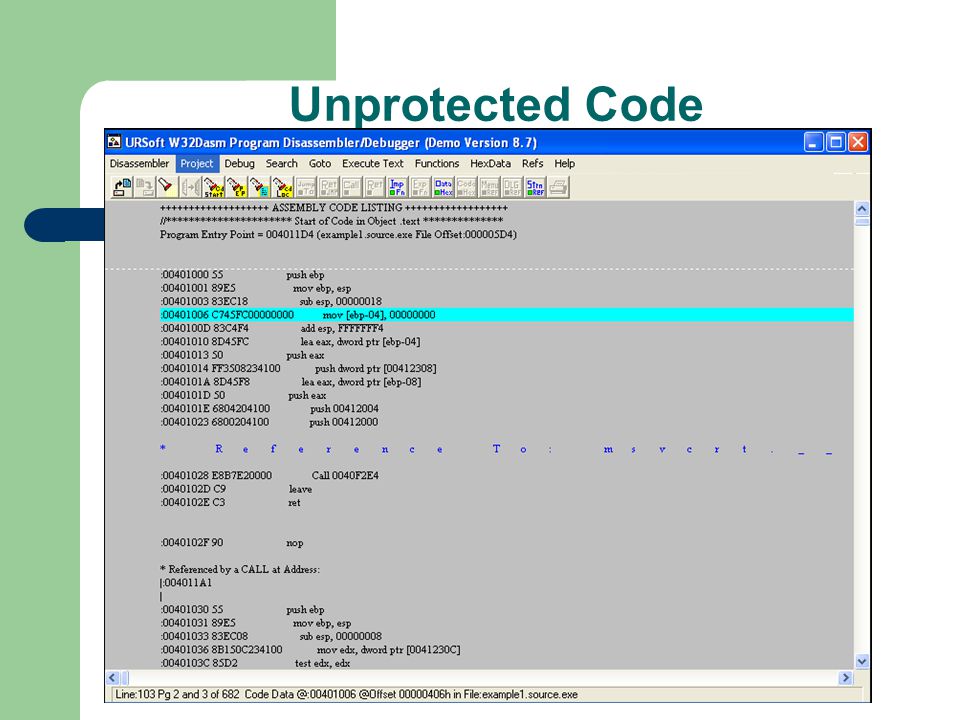Click the horizontal scrollbar right arrow

(846, 678)
